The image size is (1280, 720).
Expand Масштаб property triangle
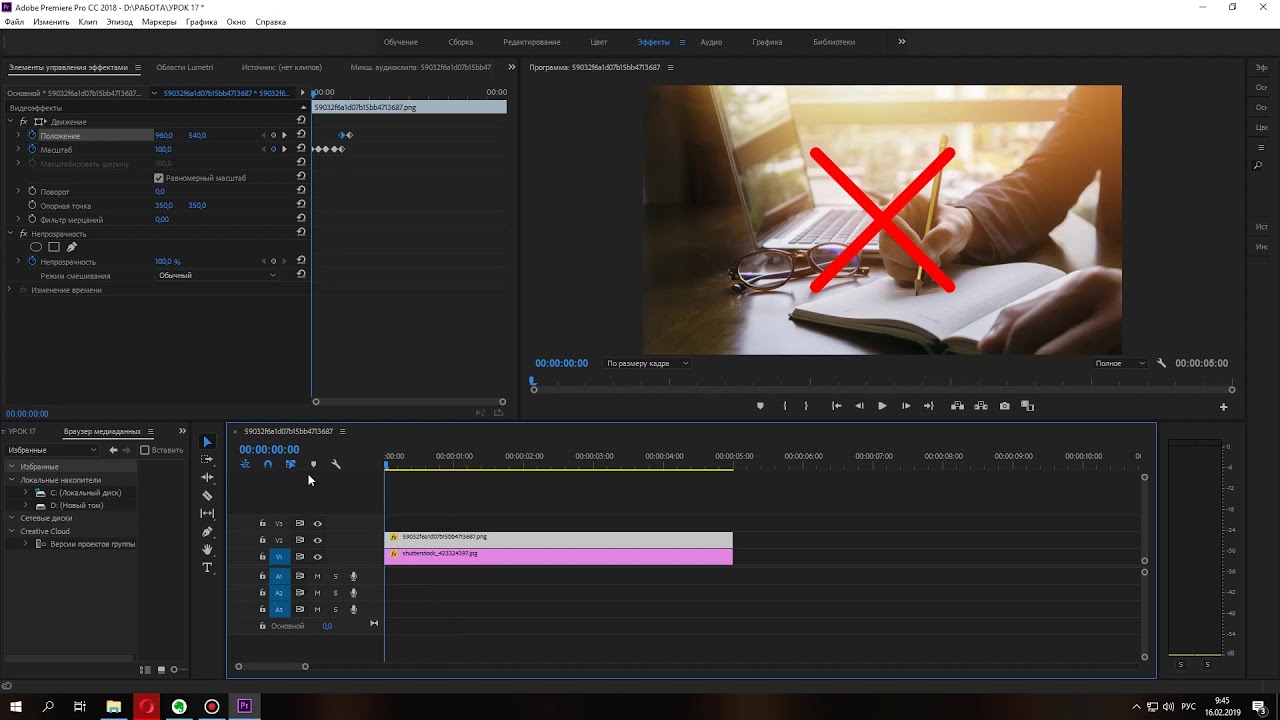tap(18, 149)
